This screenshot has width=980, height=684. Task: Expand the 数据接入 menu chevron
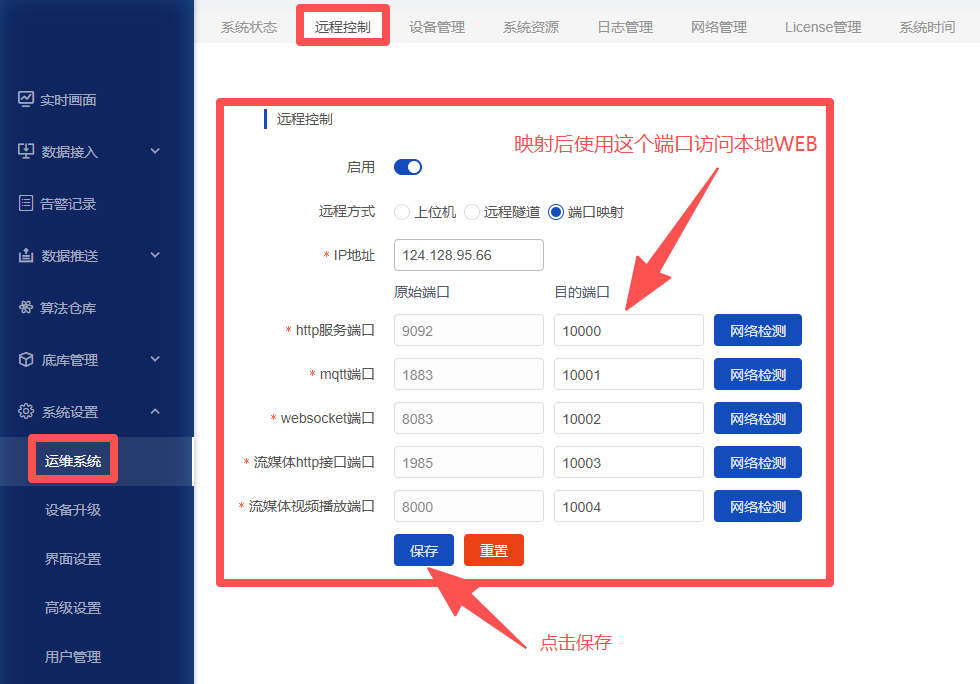(155, 152)
